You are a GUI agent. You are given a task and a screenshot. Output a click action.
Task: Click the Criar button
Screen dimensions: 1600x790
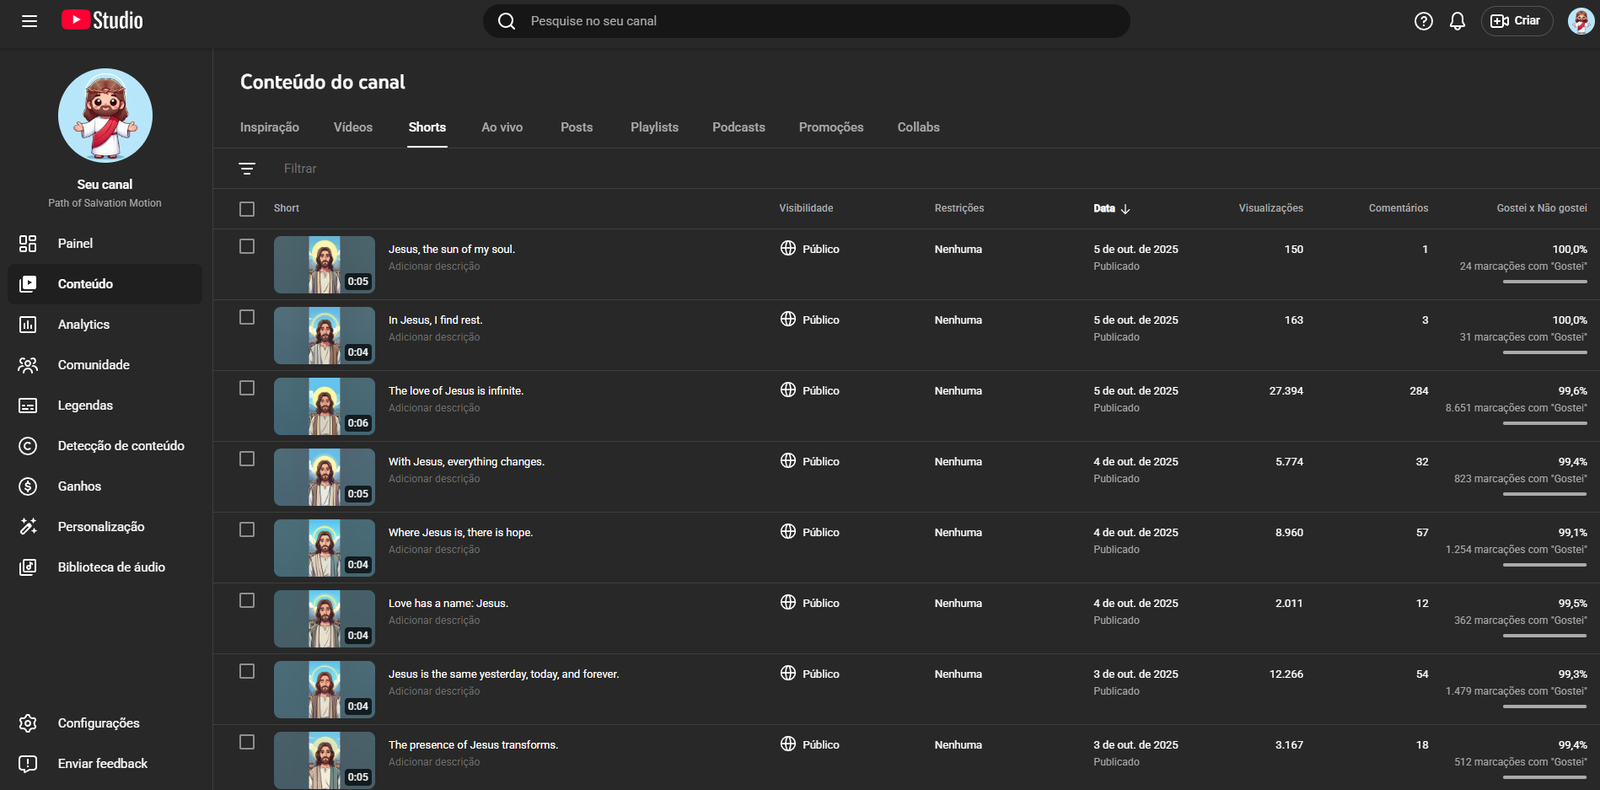point(1516,21)
